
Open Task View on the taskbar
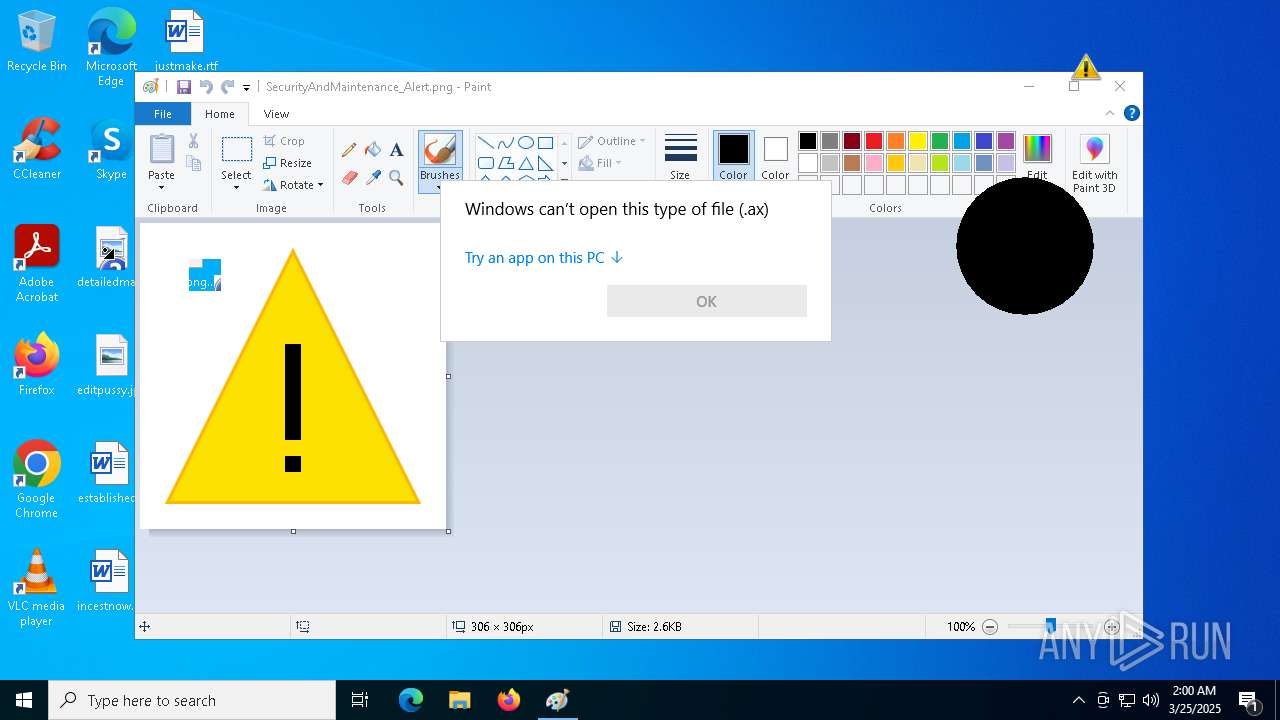[x=360, y=700]
